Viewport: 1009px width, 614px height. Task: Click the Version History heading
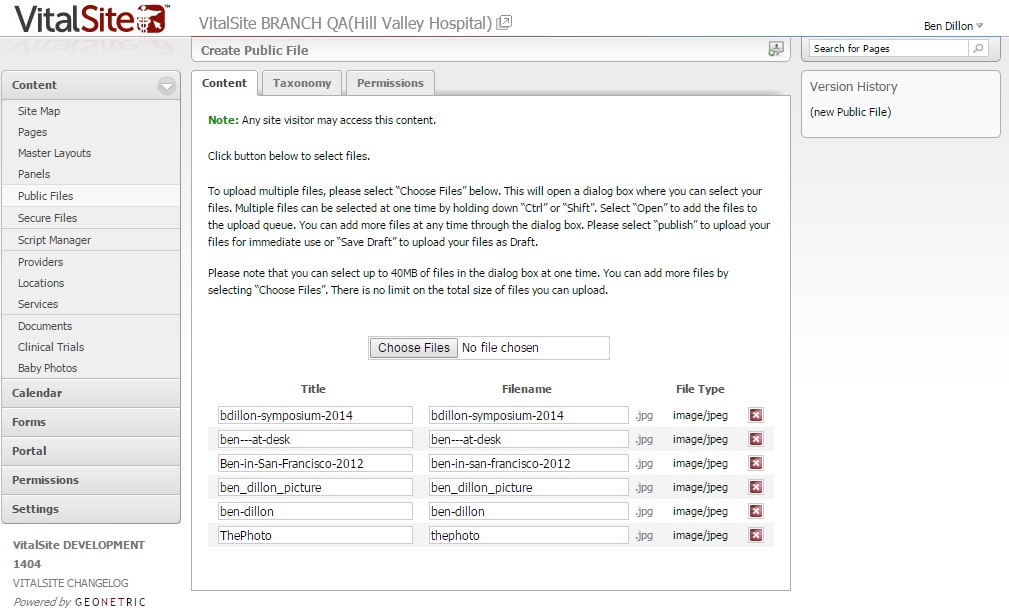pyautogui.click(x=853, y=86)
